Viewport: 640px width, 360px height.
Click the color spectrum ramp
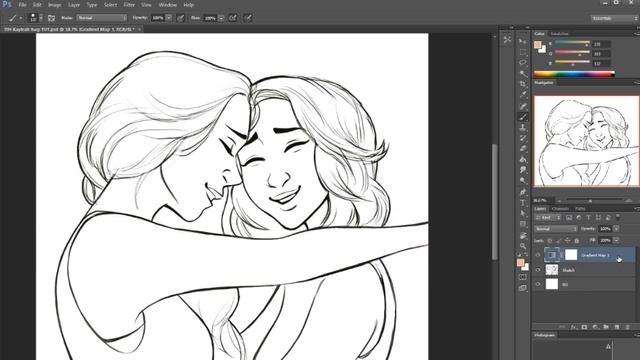574,74
